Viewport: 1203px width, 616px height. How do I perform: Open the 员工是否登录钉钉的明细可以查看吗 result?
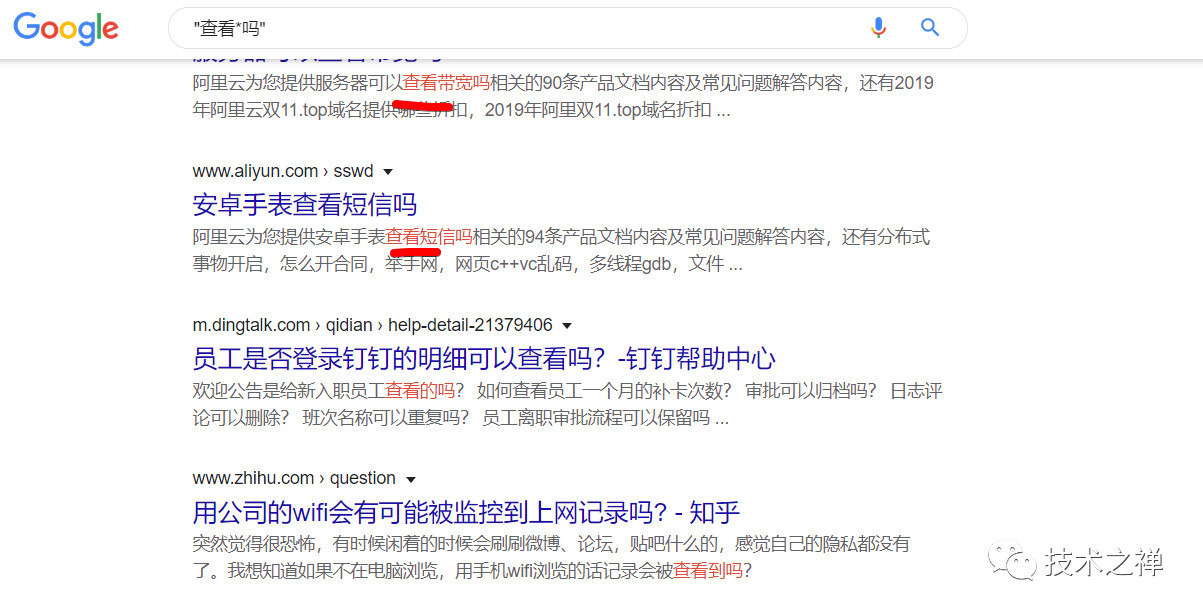click(484, 358)
